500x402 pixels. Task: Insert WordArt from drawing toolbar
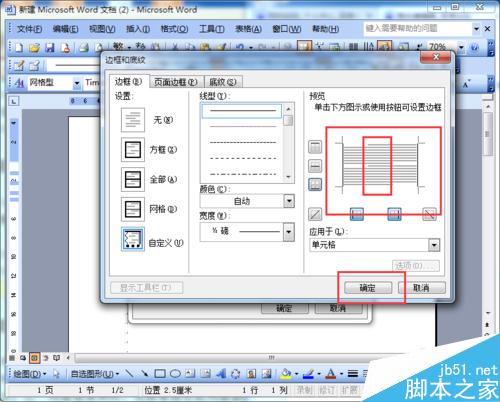tap(221, 374)
